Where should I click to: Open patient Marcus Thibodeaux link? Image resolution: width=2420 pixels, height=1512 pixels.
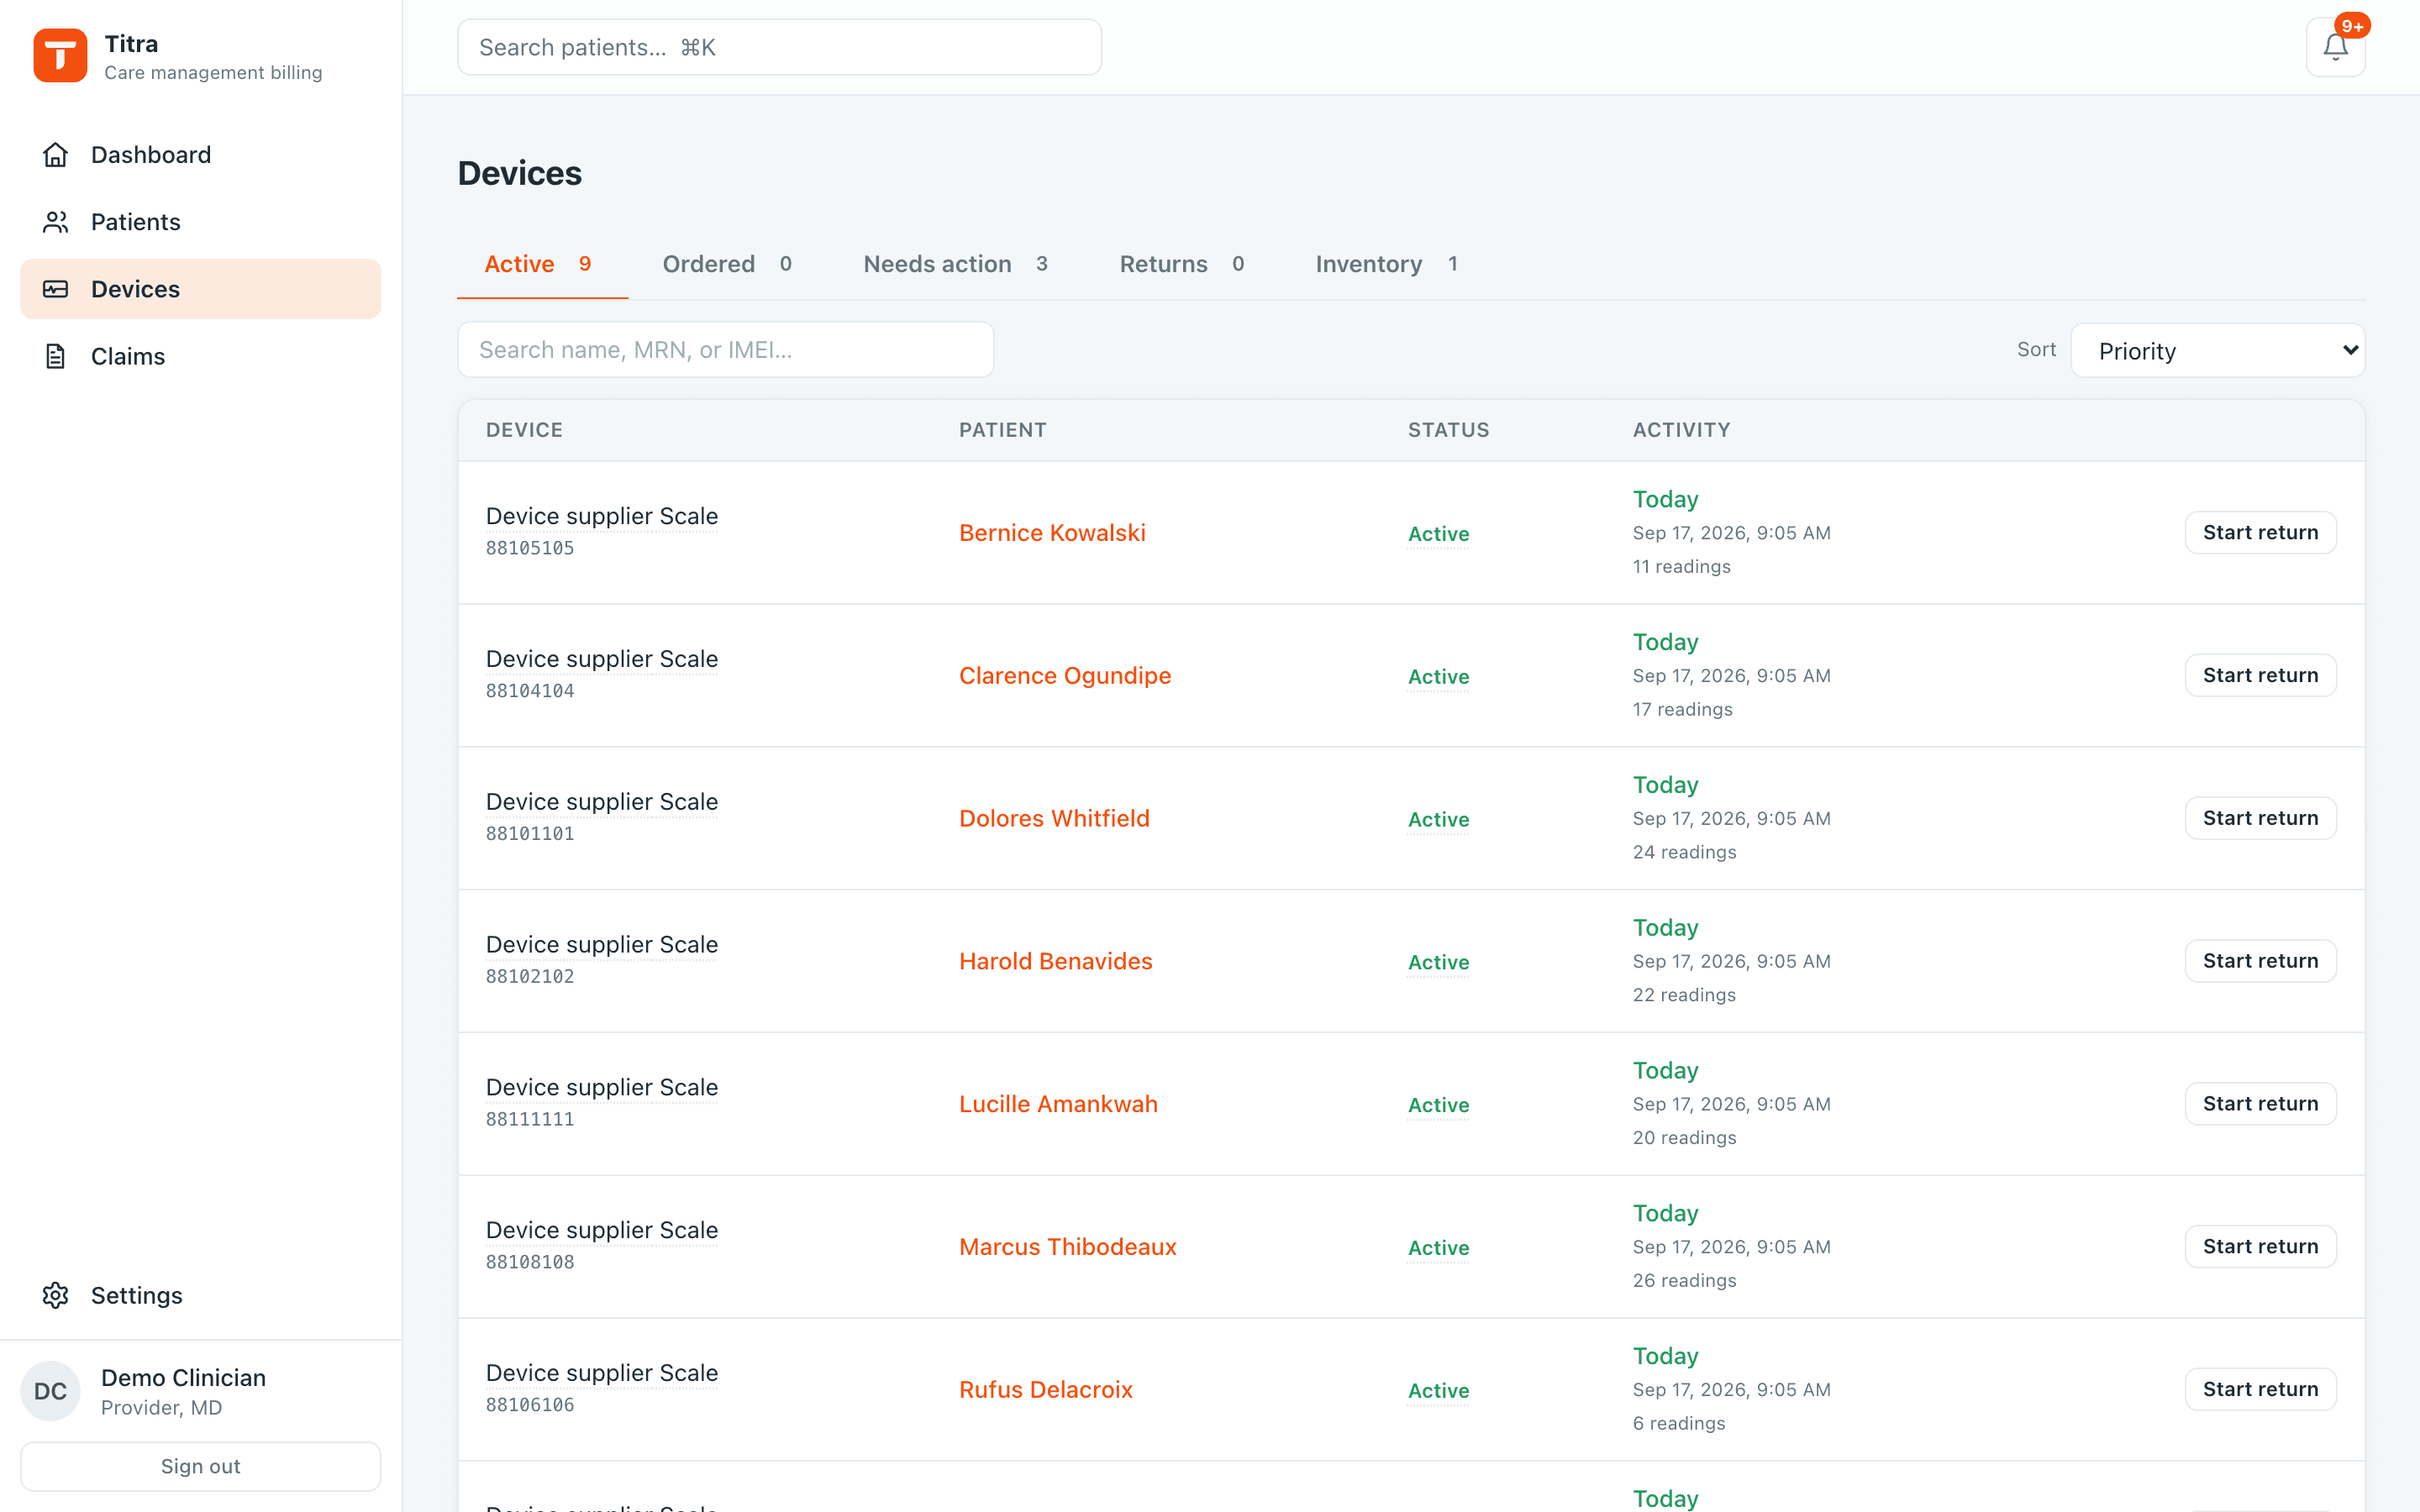(1067, 1247)
